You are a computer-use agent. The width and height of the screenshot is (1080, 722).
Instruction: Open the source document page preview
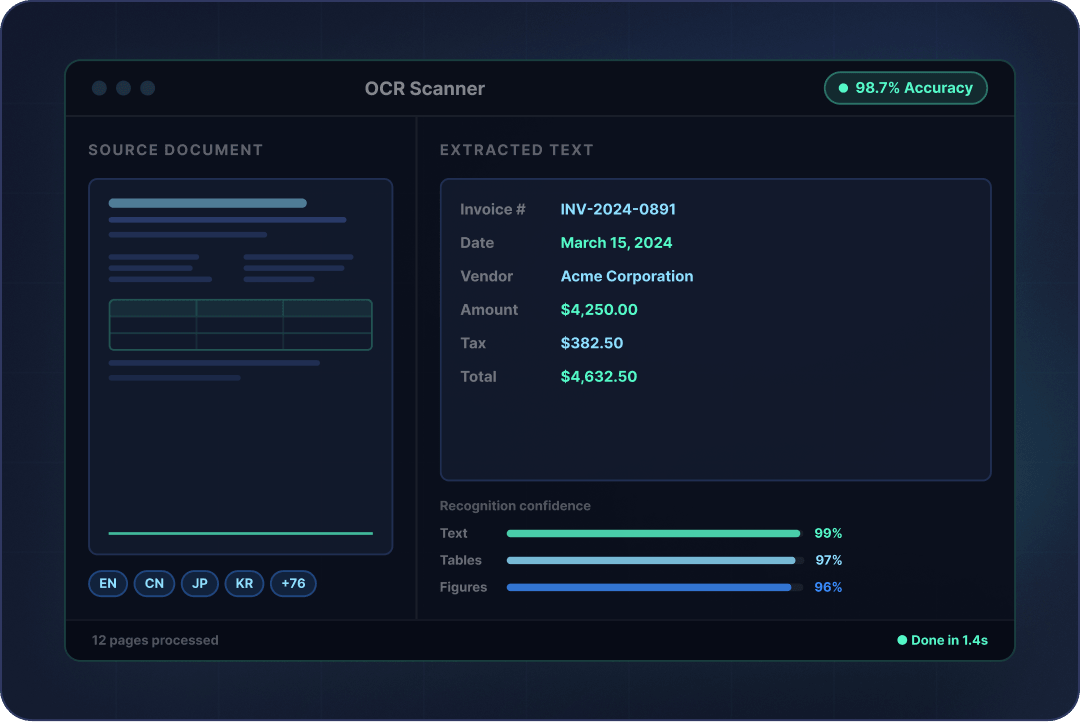pyautogui.click(x=240, y=367)
